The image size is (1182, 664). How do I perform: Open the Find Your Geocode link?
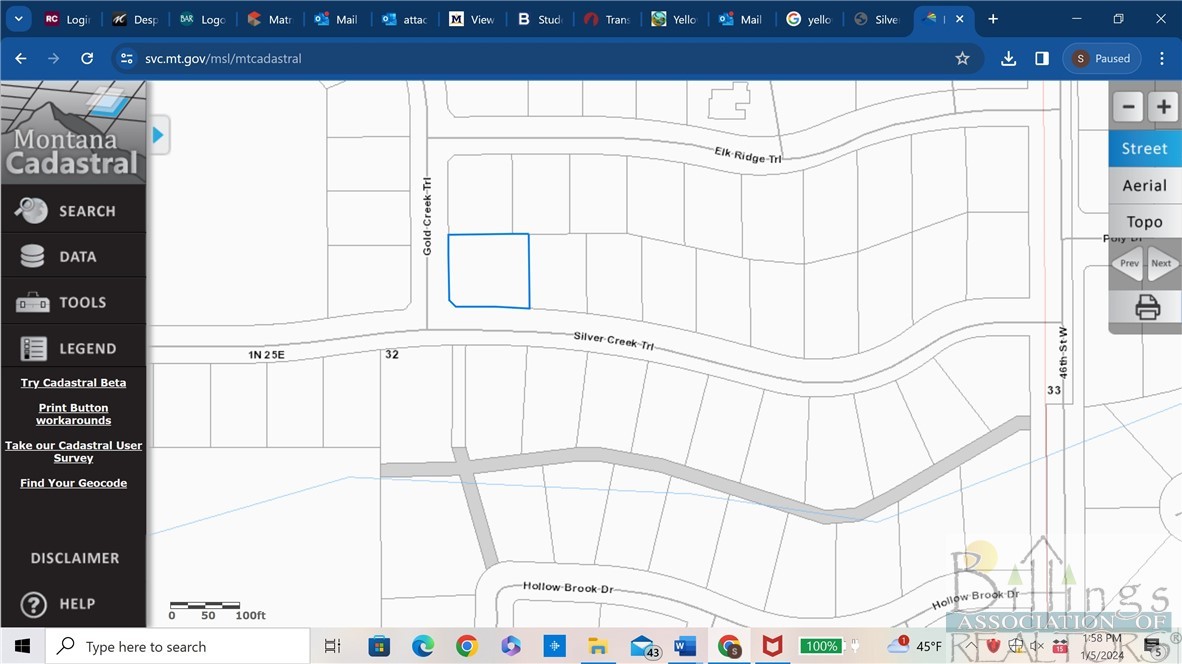click(73, 483)
